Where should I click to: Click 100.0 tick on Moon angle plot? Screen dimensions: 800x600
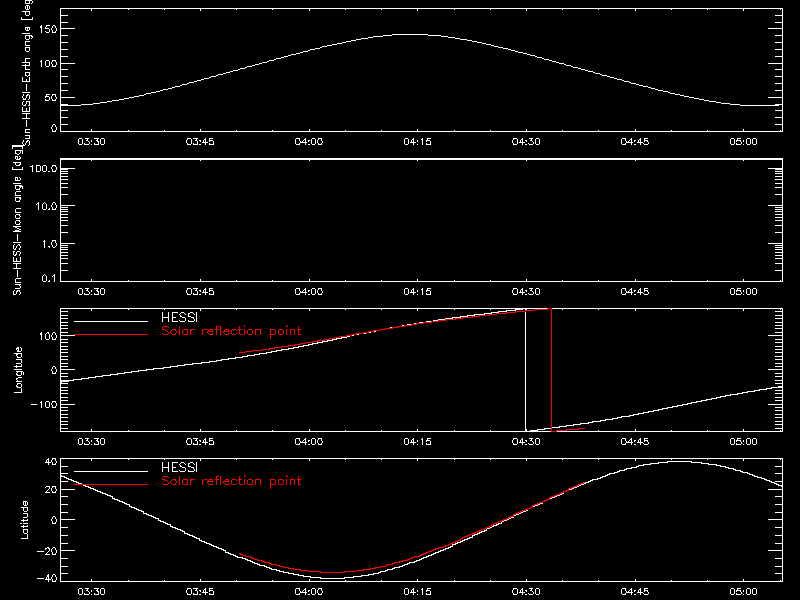43,168
